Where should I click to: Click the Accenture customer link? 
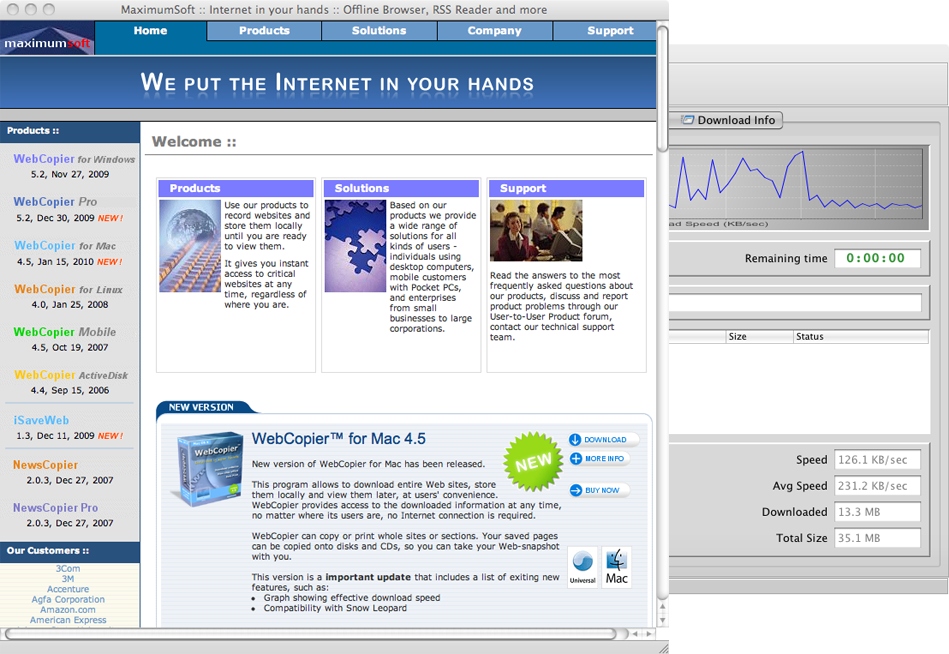pos(68,589)
